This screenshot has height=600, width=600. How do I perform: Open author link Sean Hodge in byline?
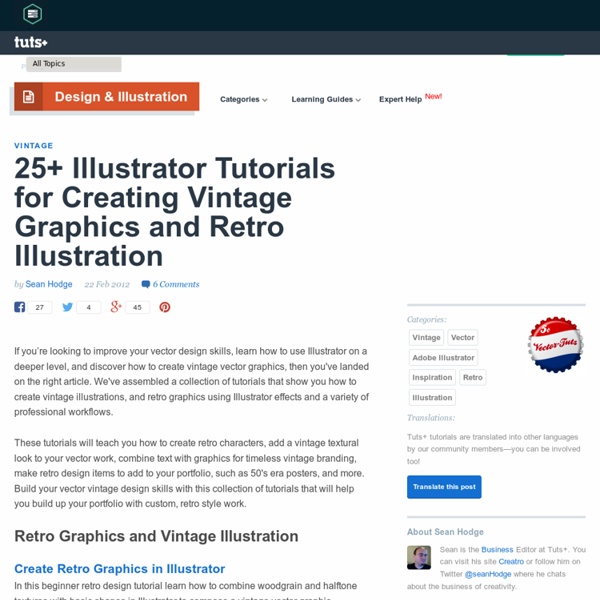(49, 284)
